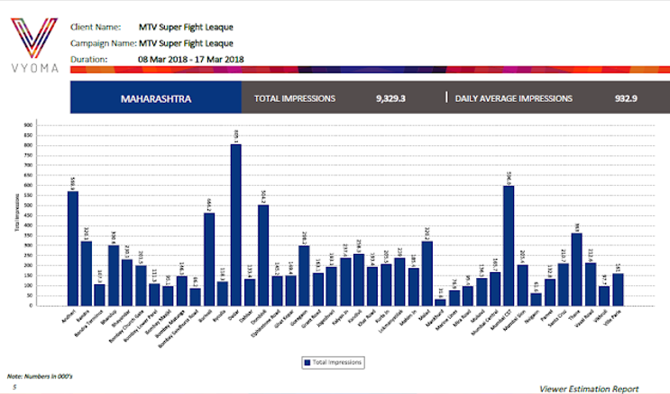
Task: Click the Kandivli bar in the chart
Action: click(x=359, y=279)
